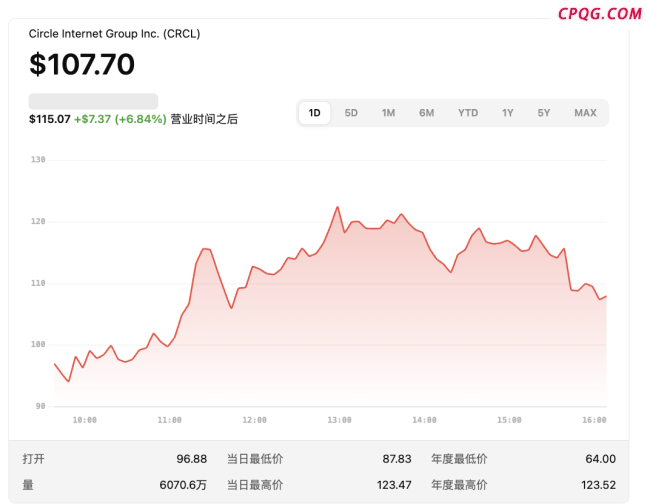Click the 90 y-axis label
The image size is (650, 504).
(40, 406)
